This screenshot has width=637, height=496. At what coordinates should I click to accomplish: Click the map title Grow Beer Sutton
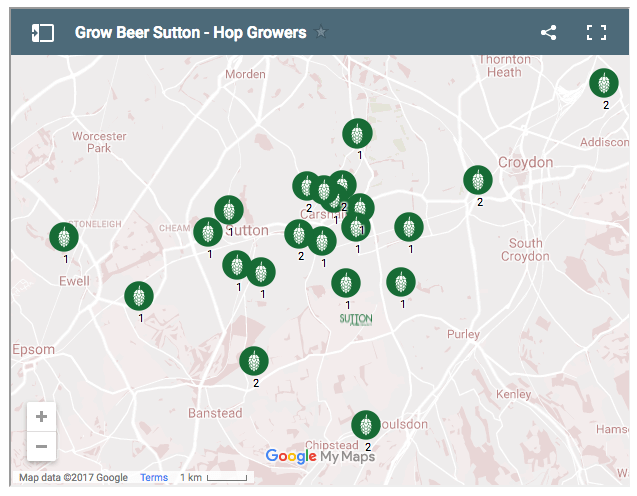click(191, 32)
